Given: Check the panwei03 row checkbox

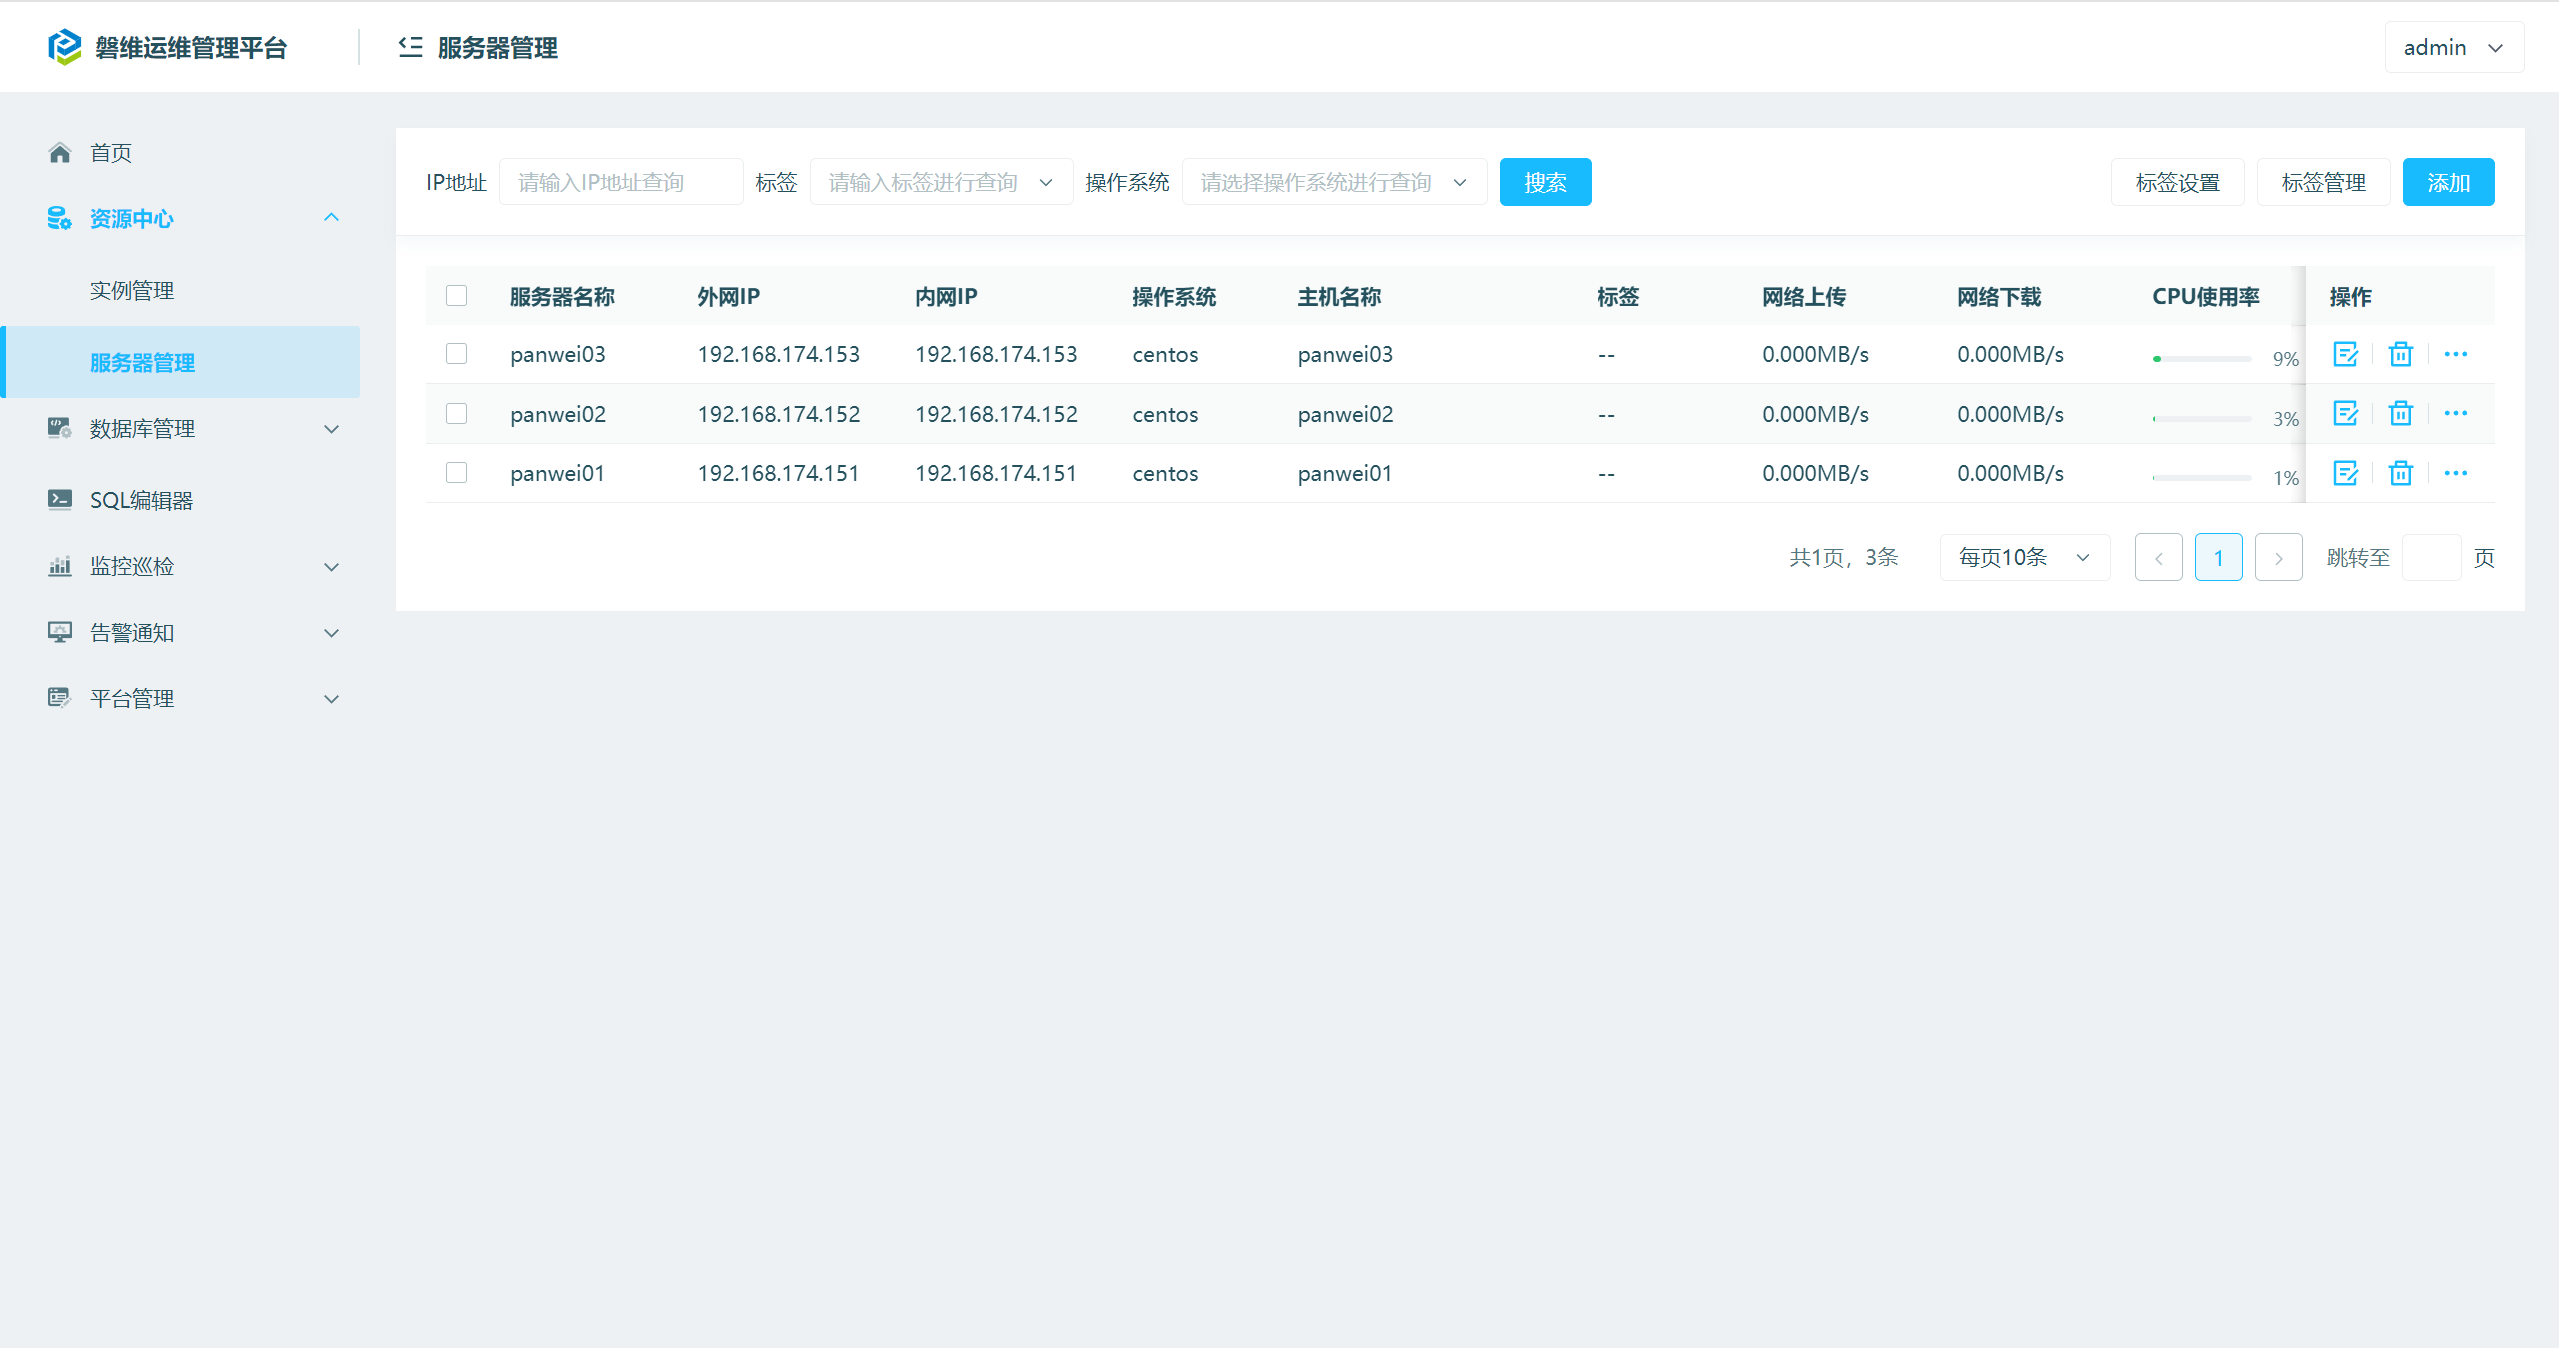Looking at the screenshot, I should (x=456, y=354).
